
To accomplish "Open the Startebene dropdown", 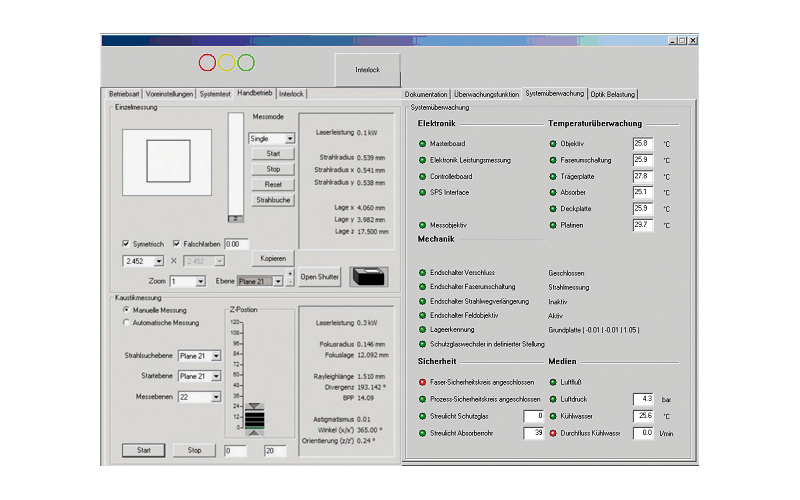I will click(x=199, y=376).
